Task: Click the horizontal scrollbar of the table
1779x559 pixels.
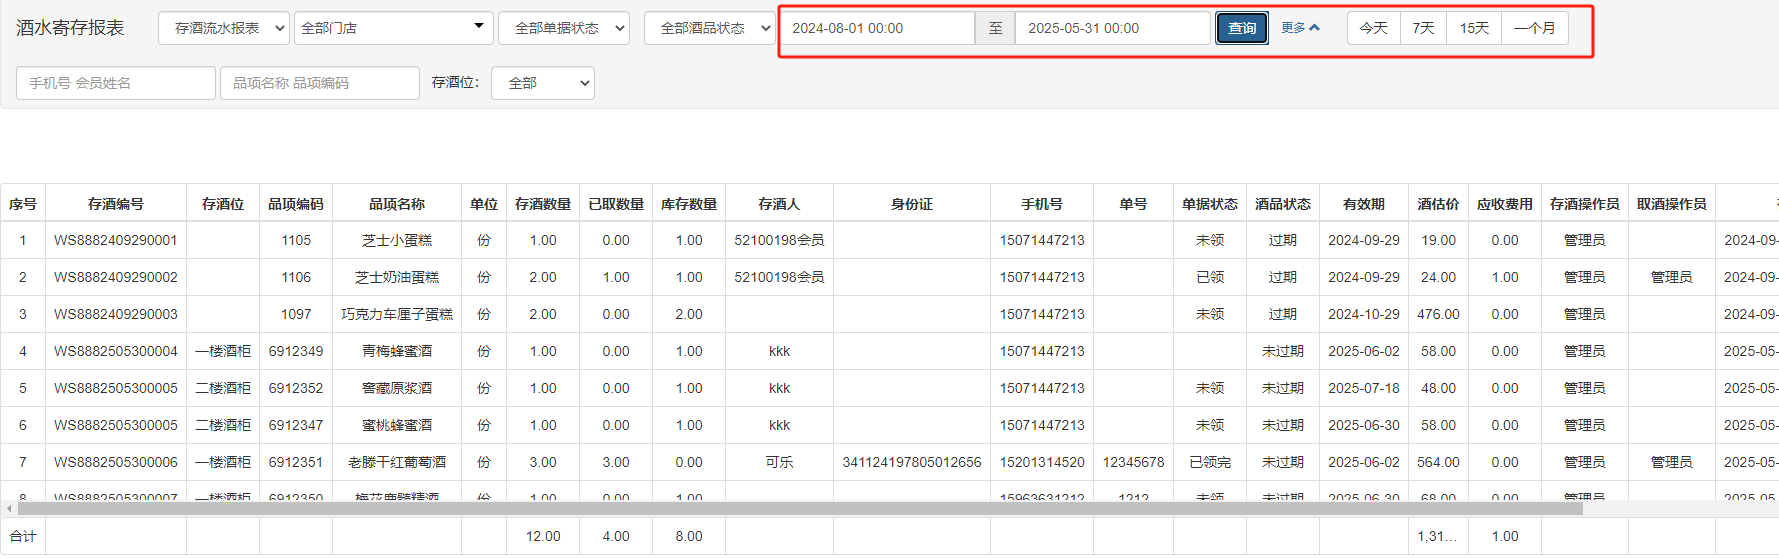Action: tap(800, 509)
